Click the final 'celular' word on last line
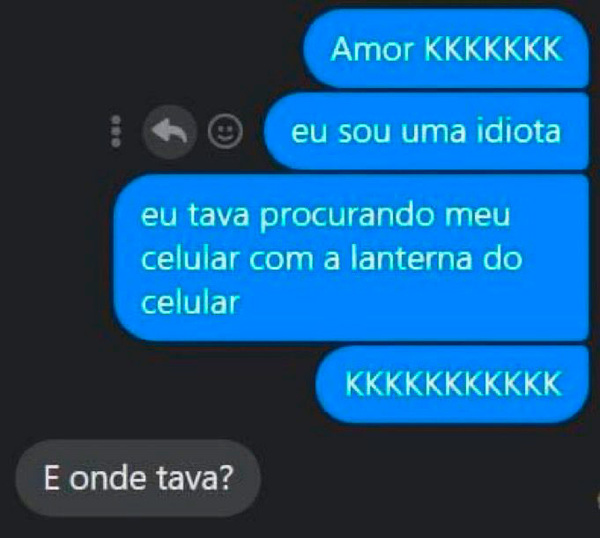Screen dimensions: 600x538 coord(190,302)
